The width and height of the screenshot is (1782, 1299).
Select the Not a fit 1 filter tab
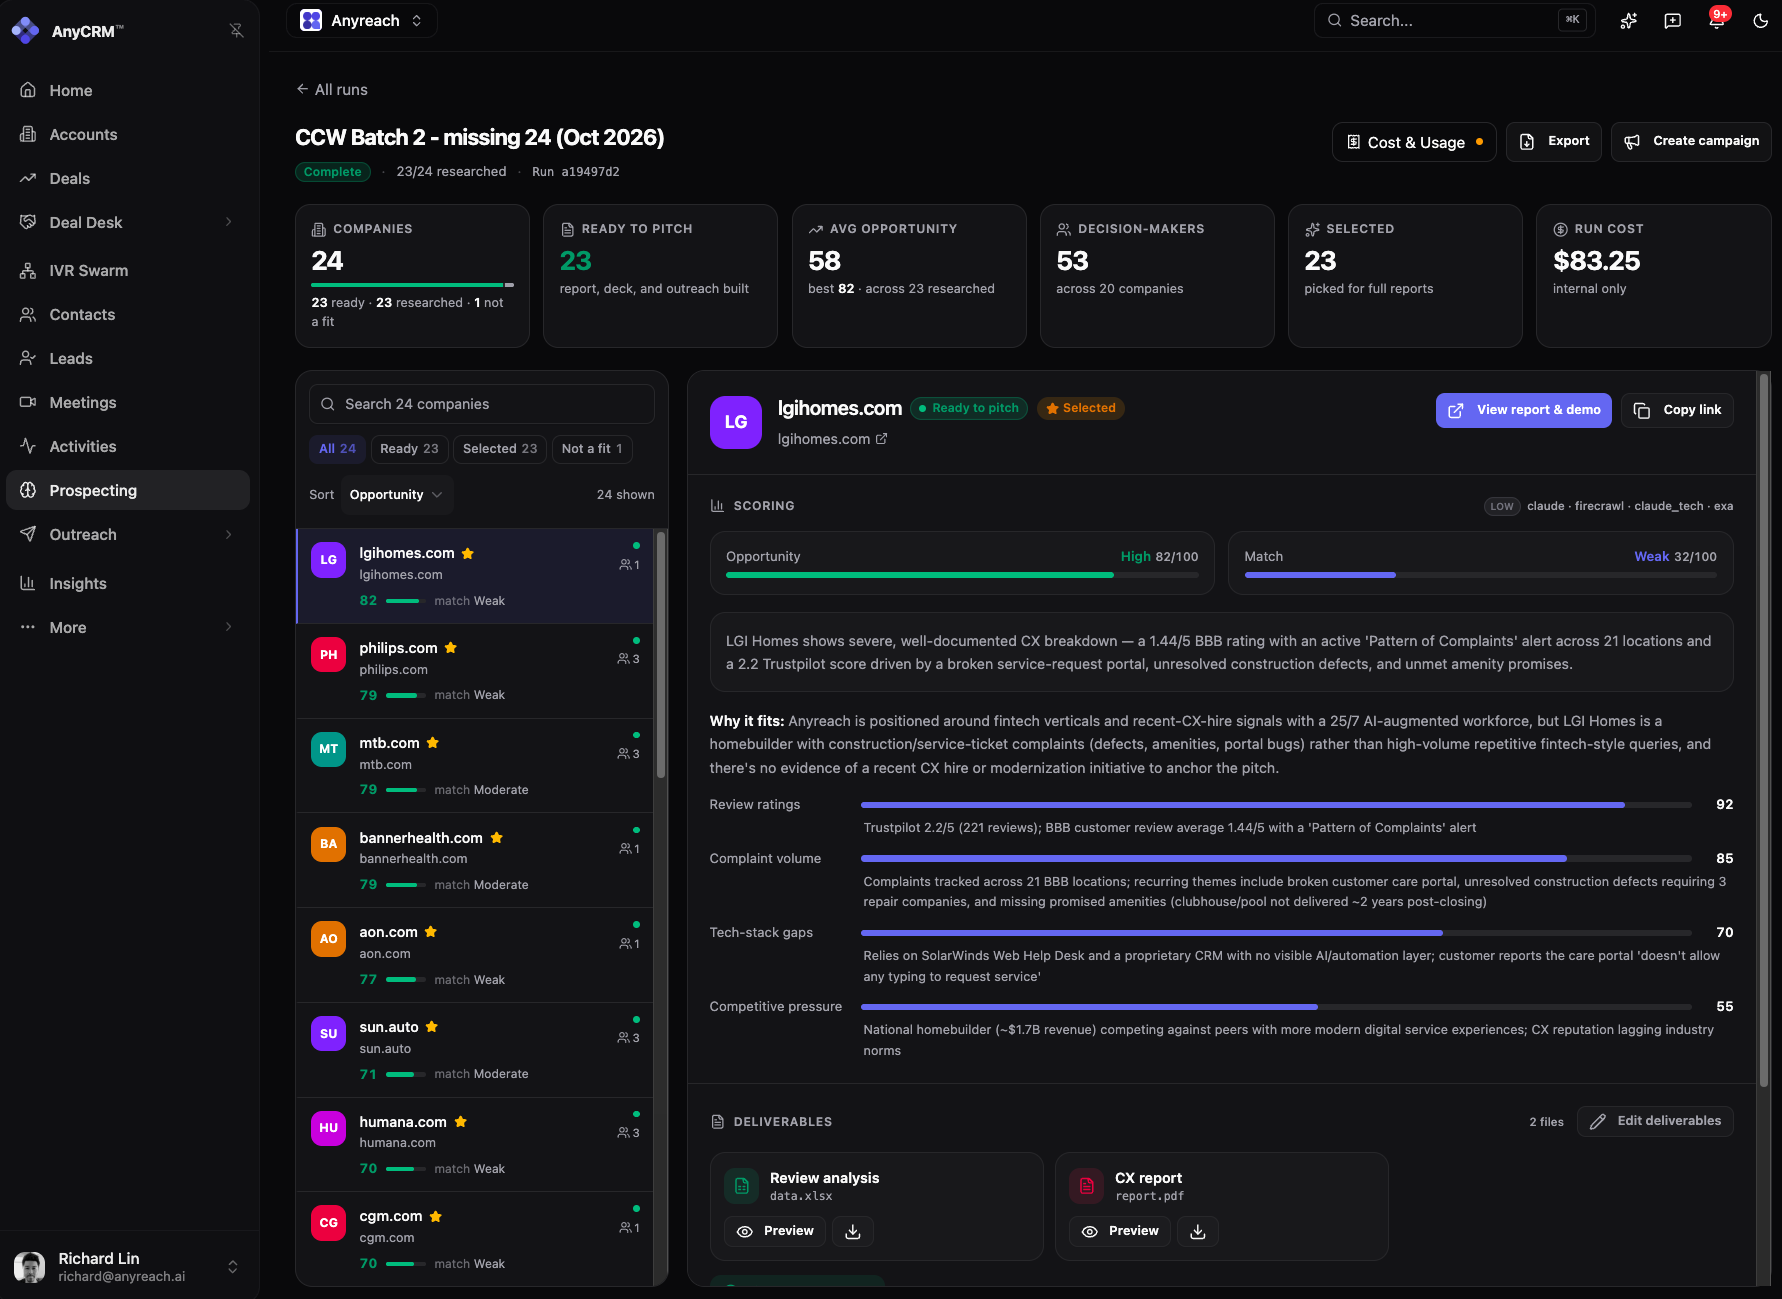coord(592,449)
